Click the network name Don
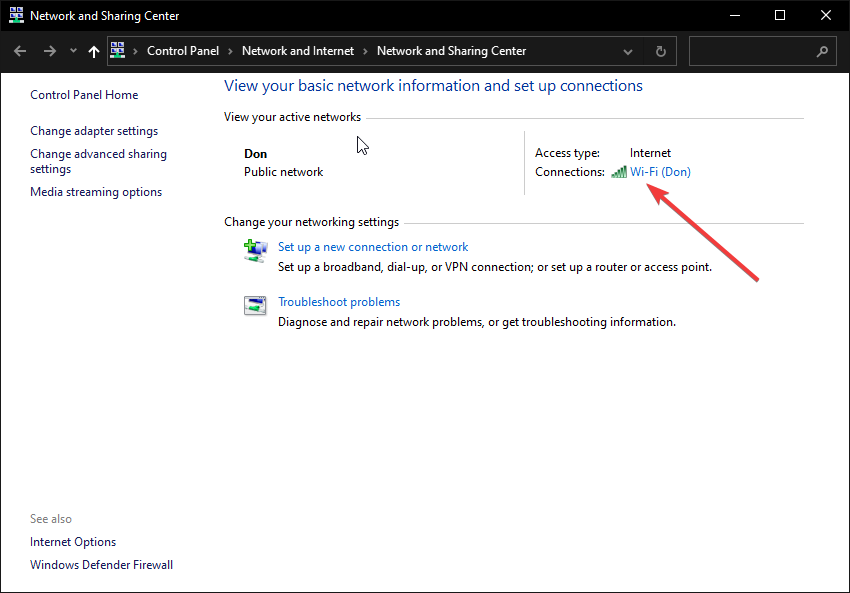Viewport: 850px width, 593px height. click(255, 154)
